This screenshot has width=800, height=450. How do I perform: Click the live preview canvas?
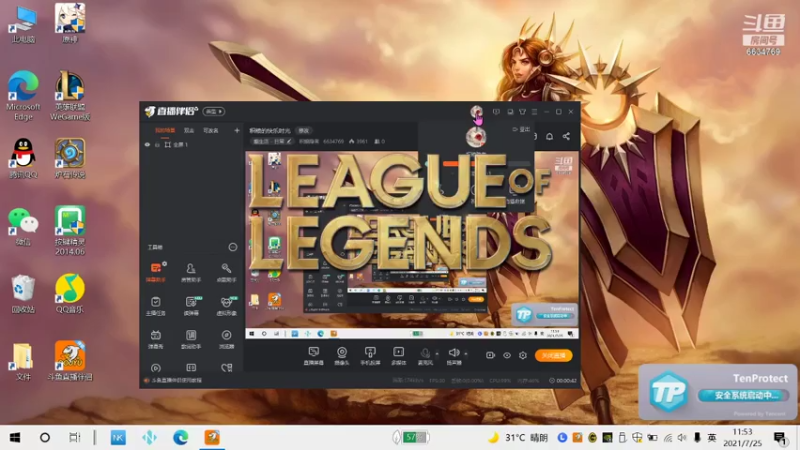pos(412,245)
